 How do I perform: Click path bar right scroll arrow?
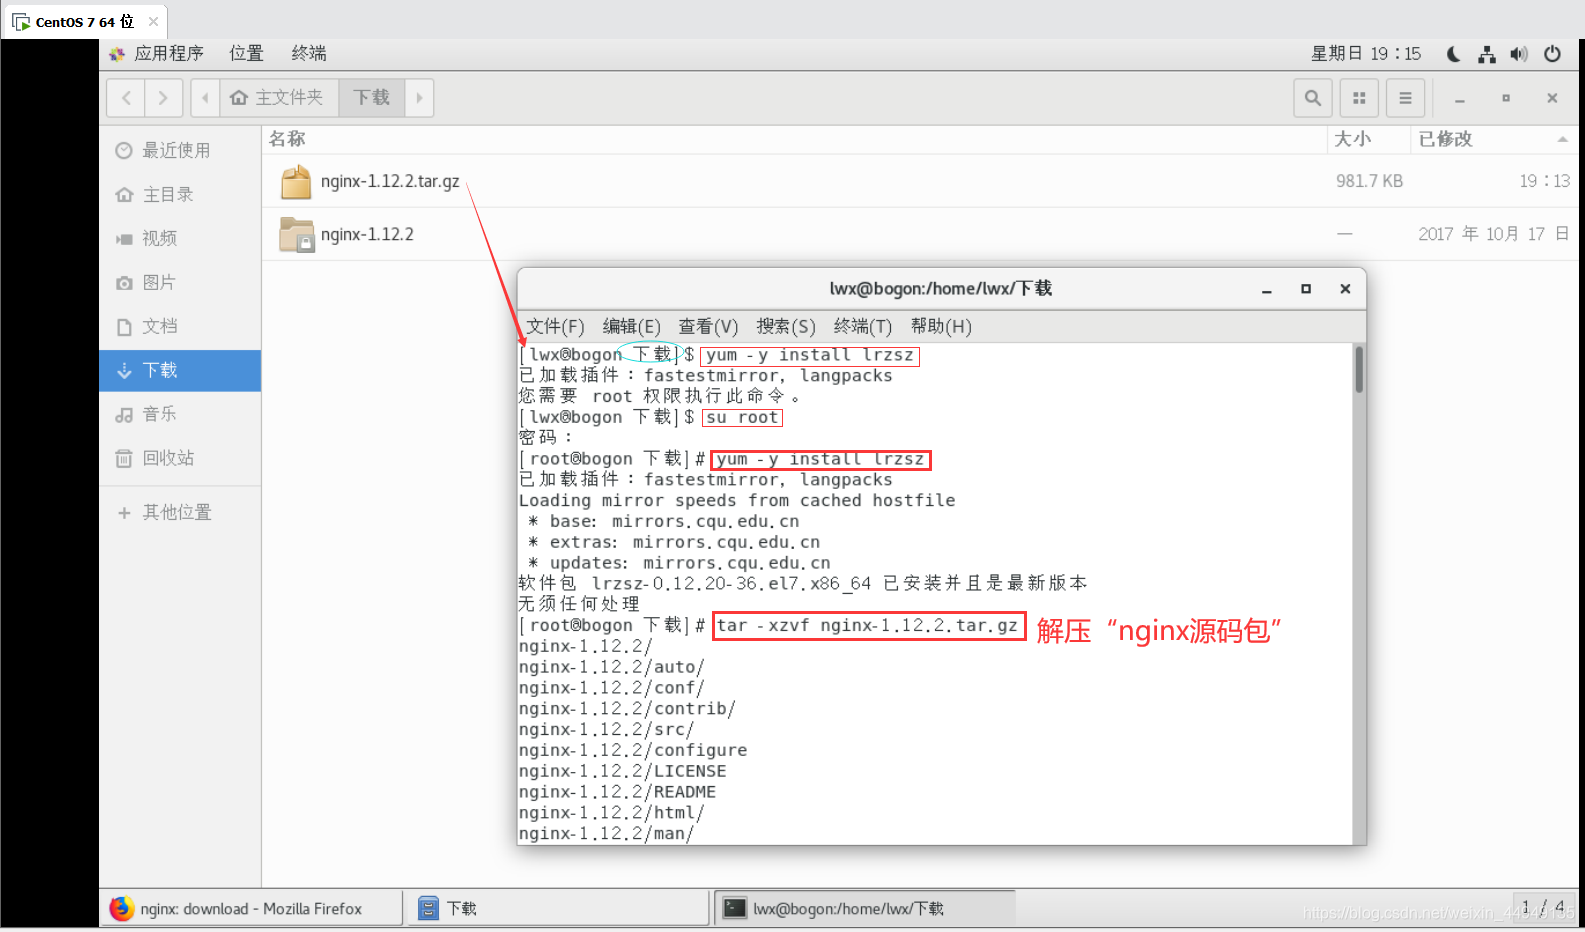[x=419, y=98]
